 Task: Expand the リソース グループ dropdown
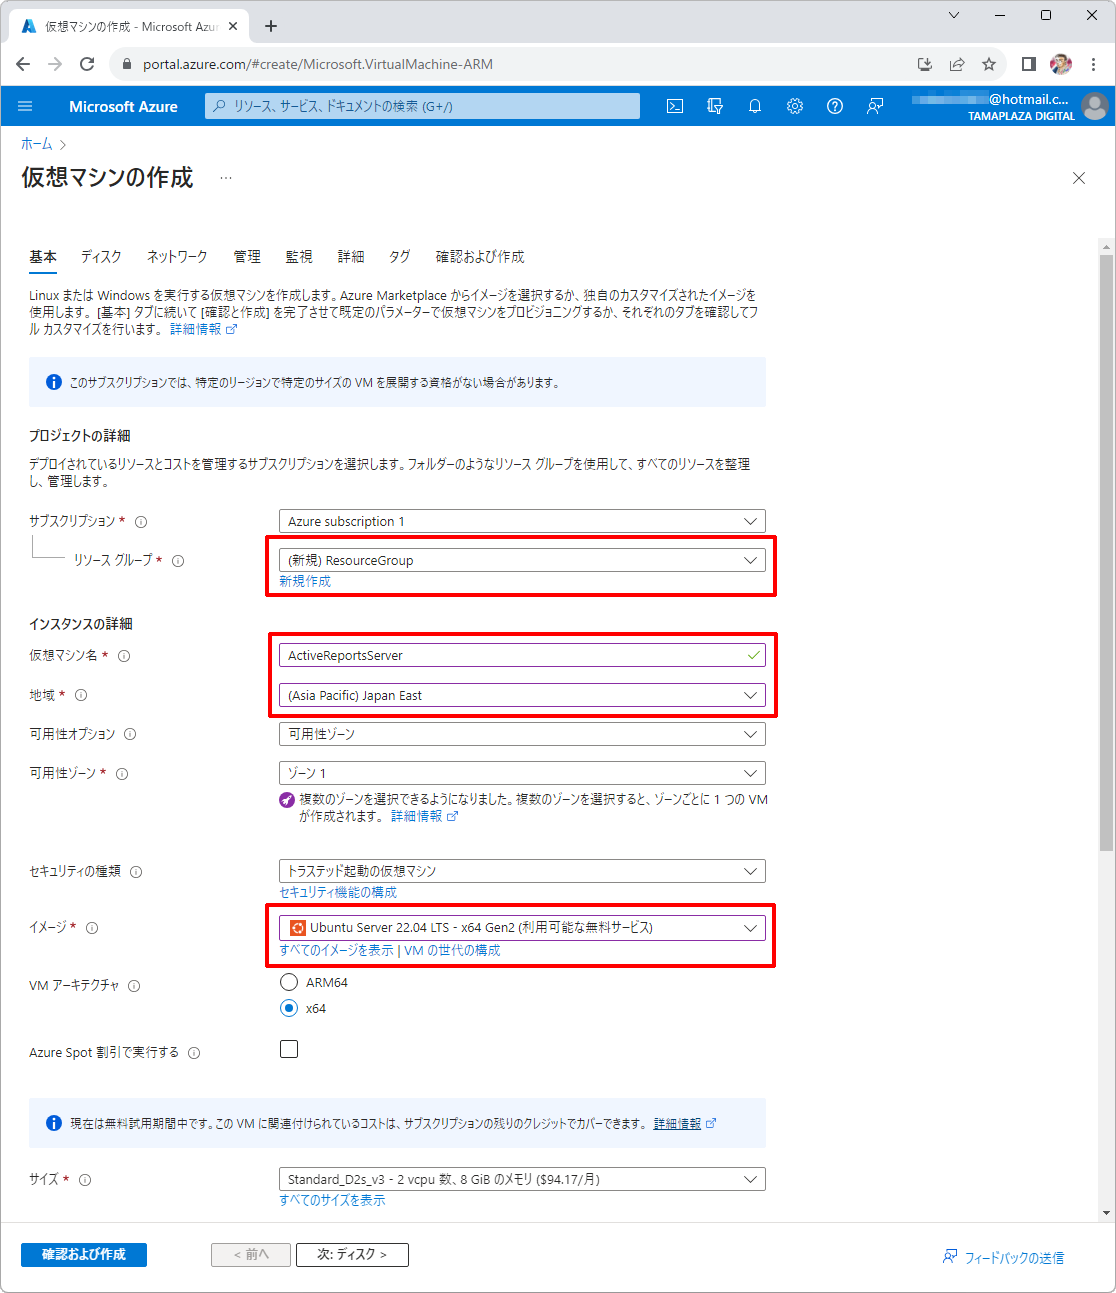click(522, 560)
